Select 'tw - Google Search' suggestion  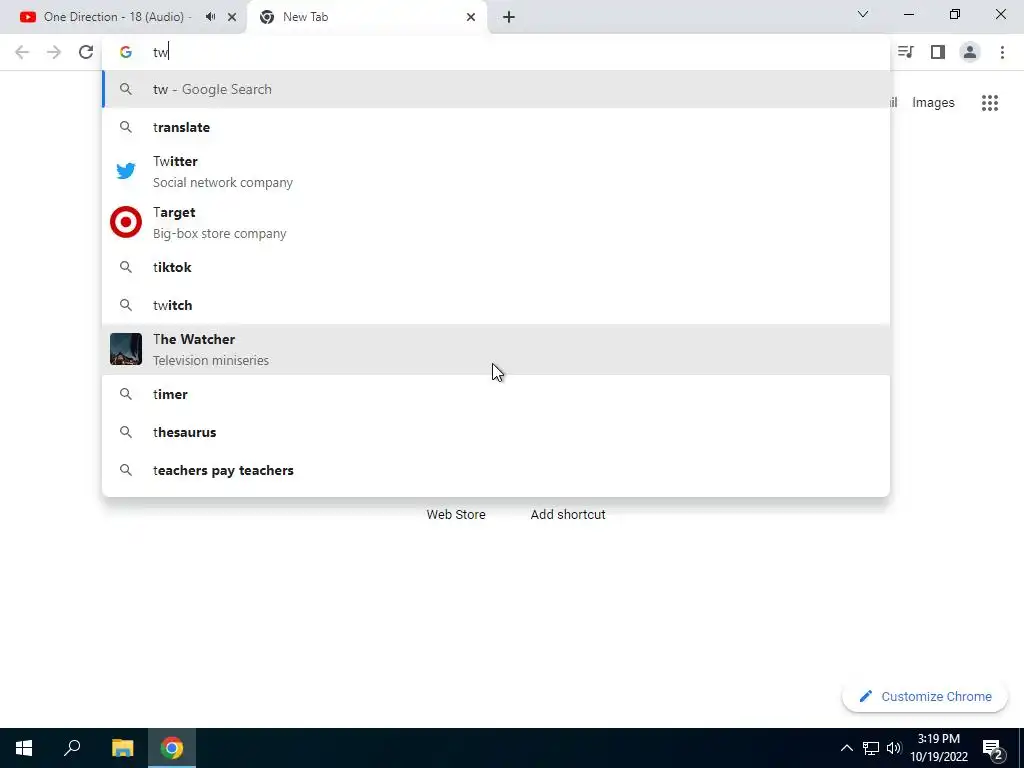tap(496, 89)
